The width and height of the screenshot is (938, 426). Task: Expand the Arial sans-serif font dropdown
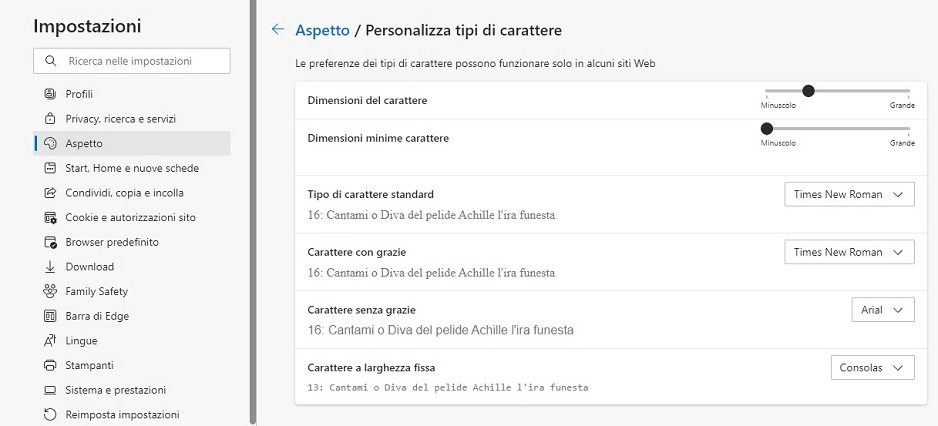point(883,310)
